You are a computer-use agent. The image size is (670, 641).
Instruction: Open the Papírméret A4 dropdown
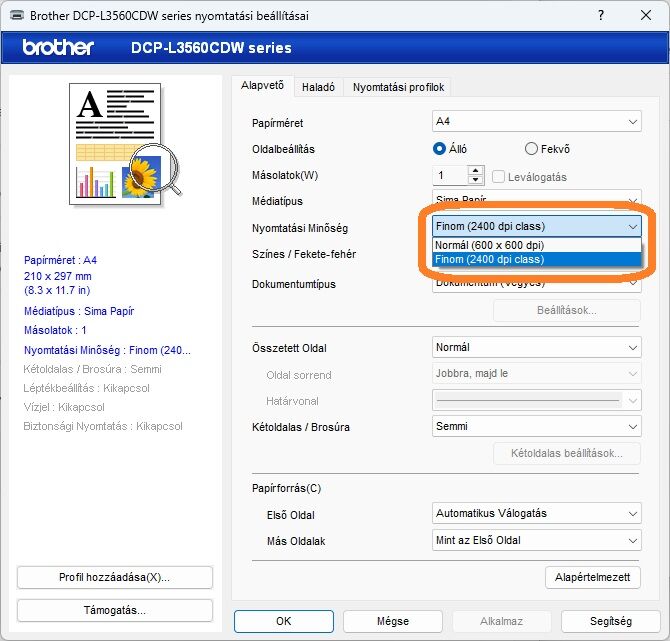click(x=536, y=121)
